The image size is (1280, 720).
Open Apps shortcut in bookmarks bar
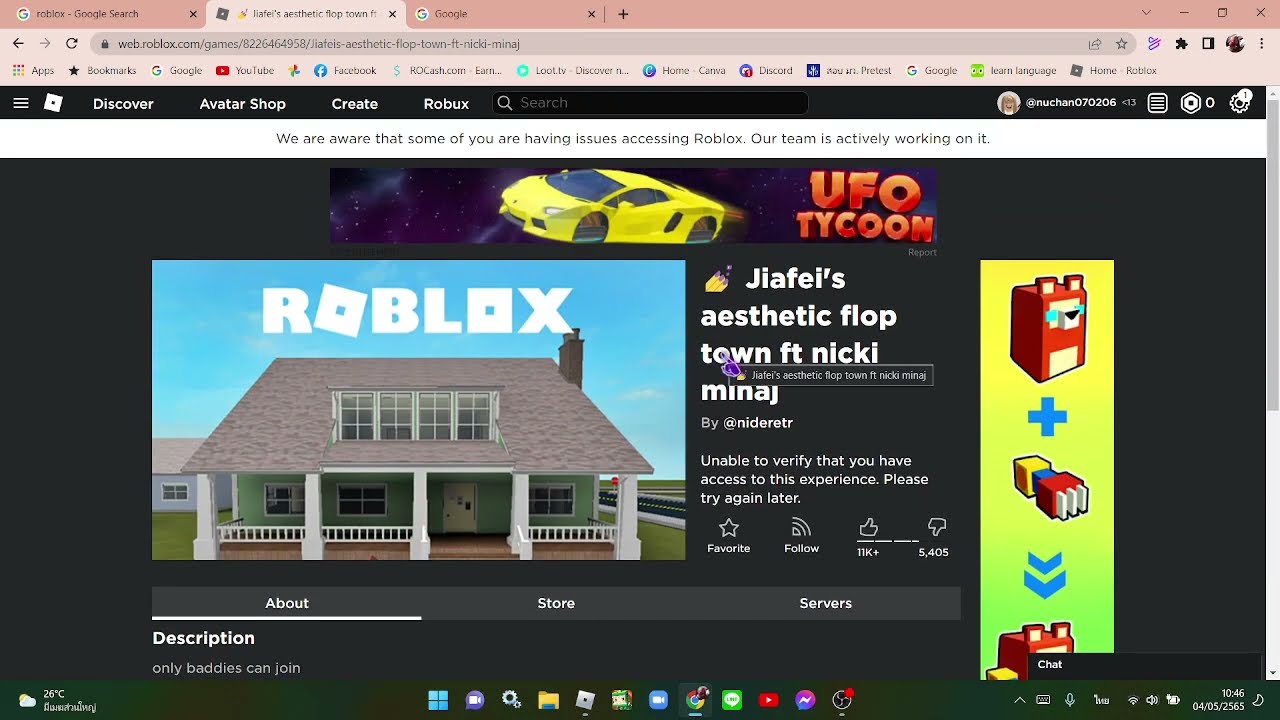point(33,71)
